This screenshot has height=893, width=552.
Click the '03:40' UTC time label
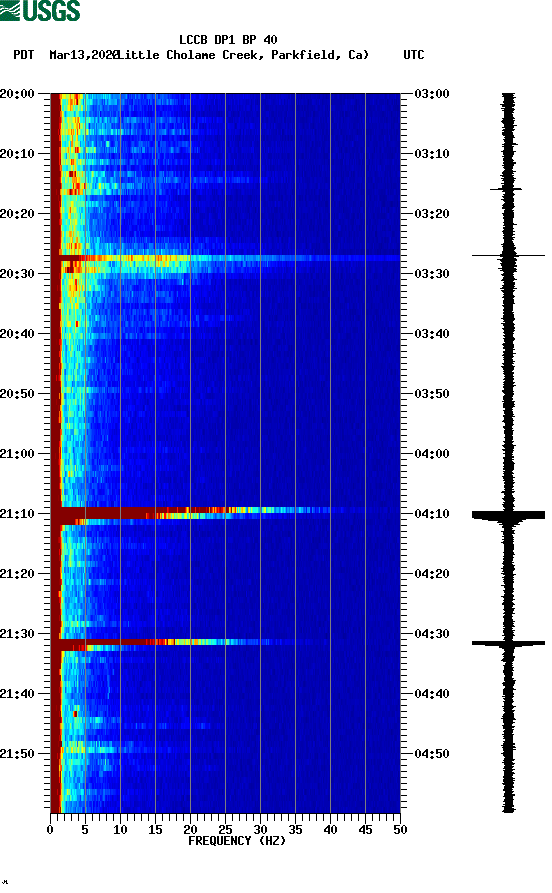click(x=432, y=334)
